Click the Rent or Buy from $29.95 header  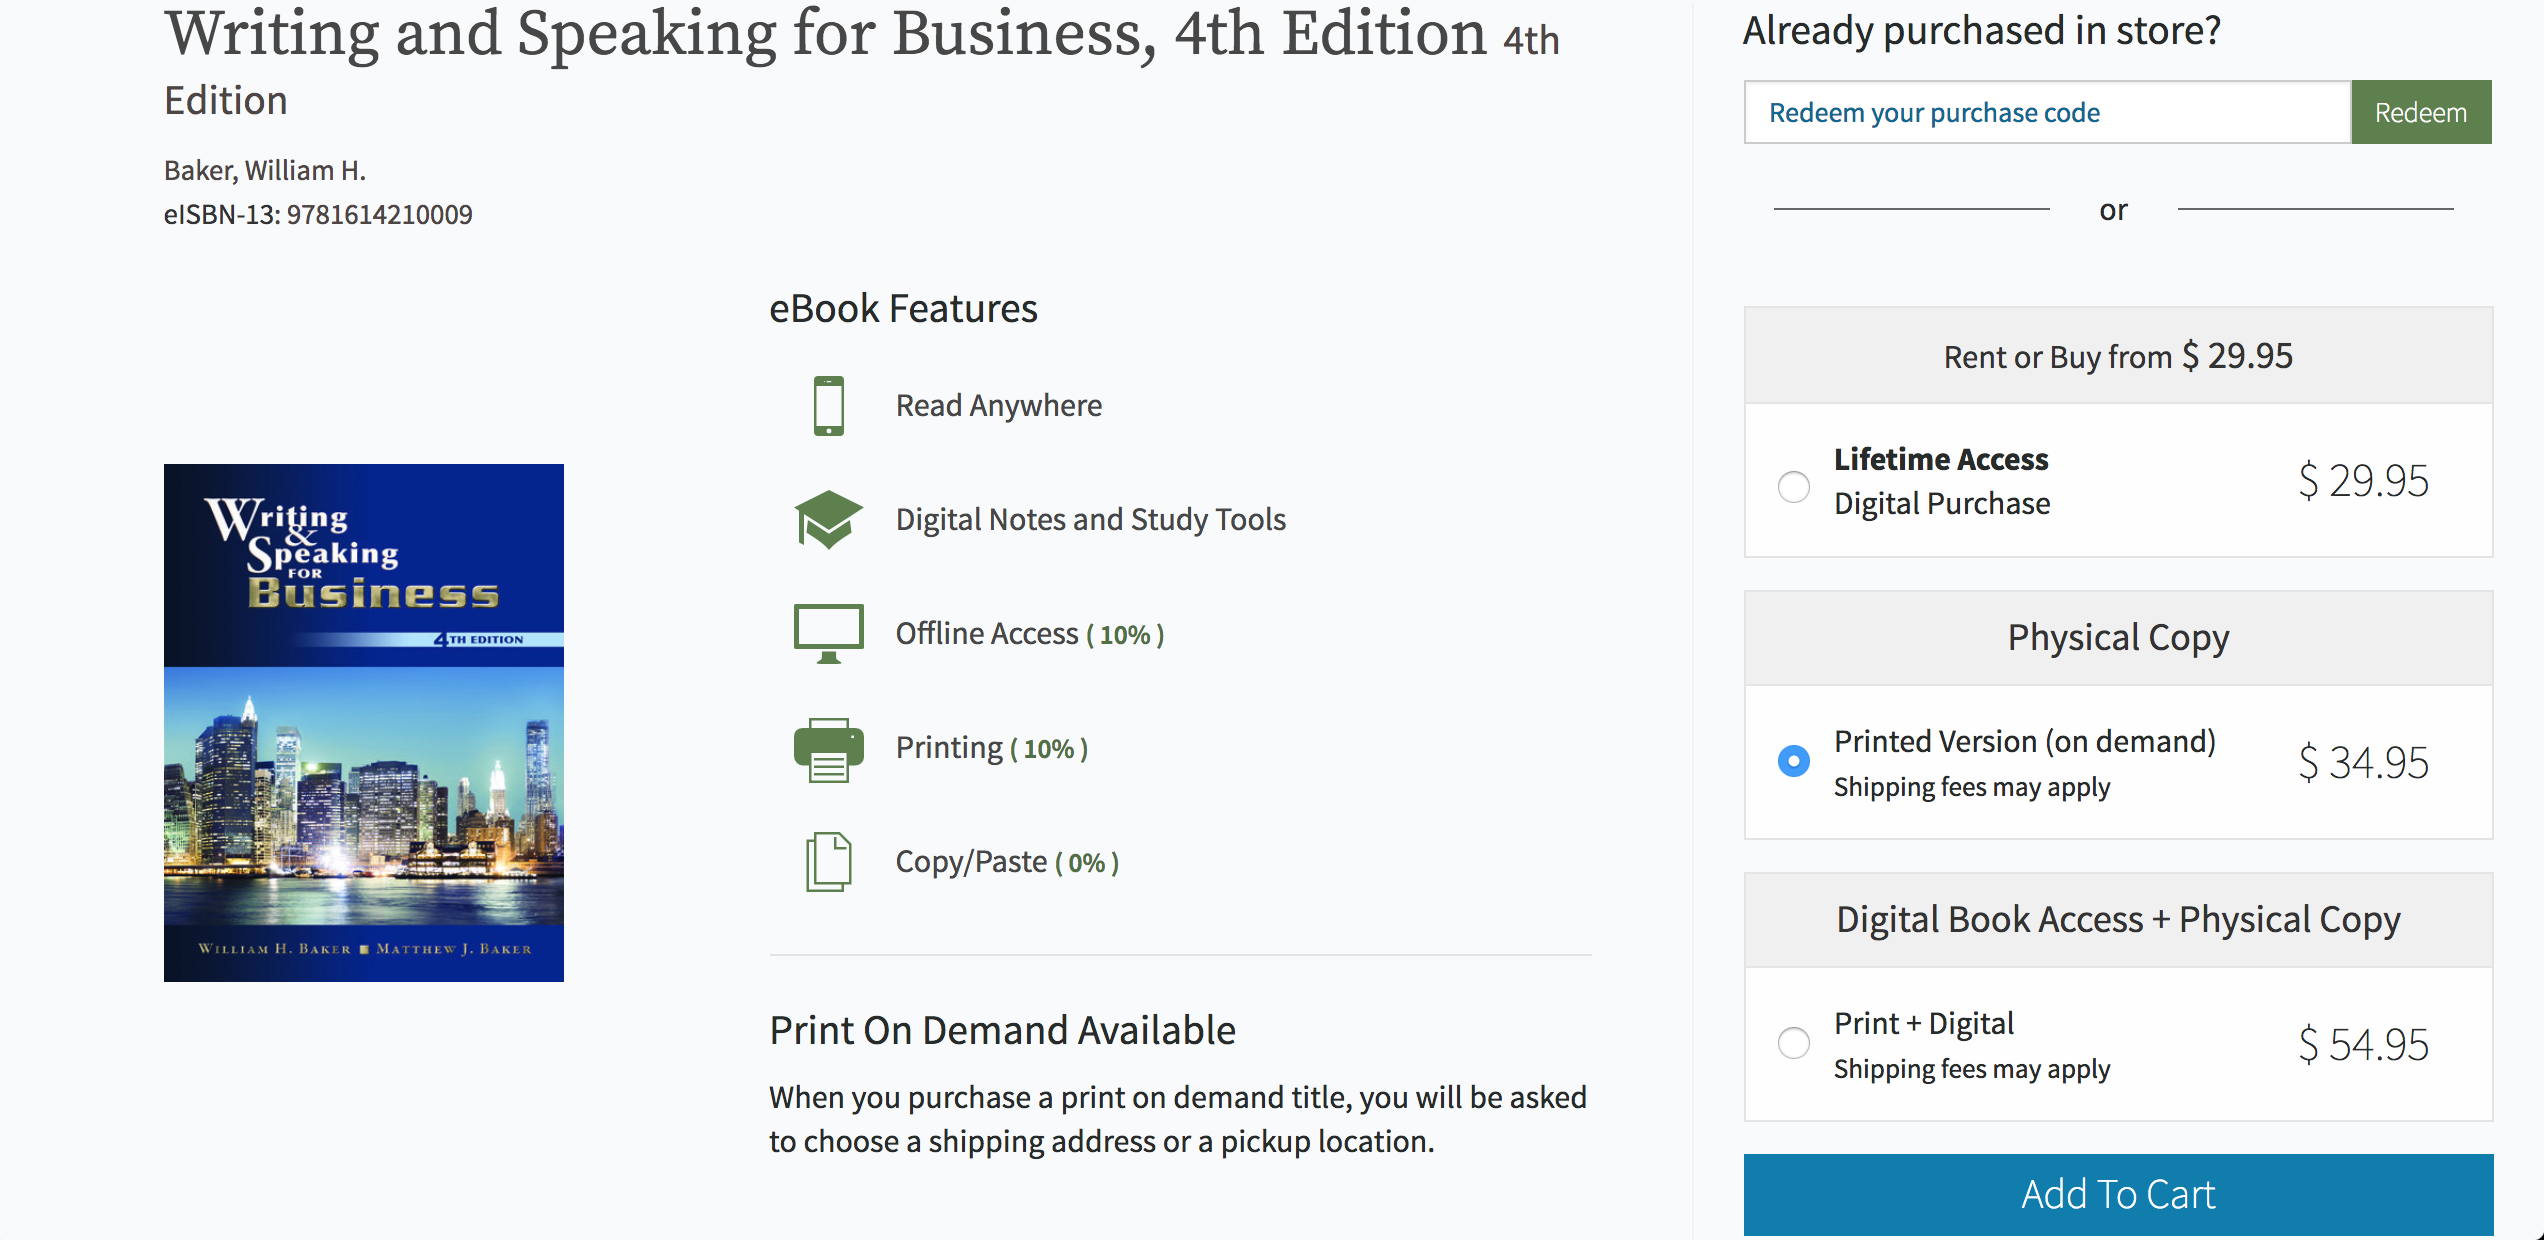coord(2118,356)
